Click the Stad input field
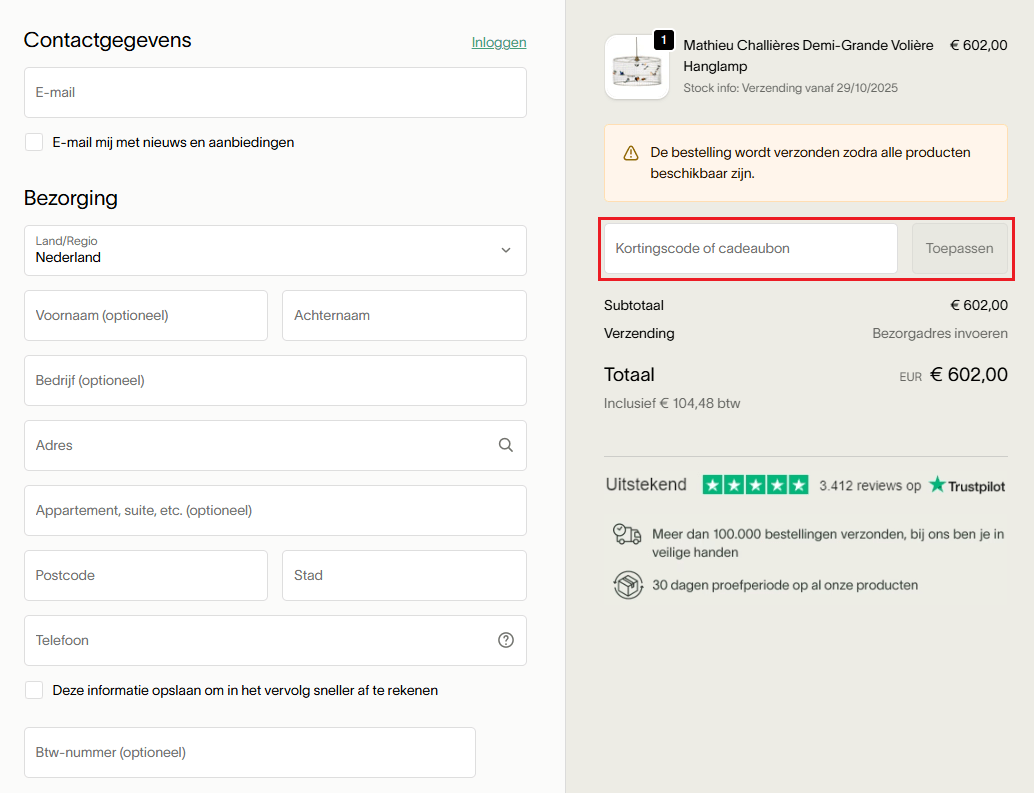 point(404,575)
